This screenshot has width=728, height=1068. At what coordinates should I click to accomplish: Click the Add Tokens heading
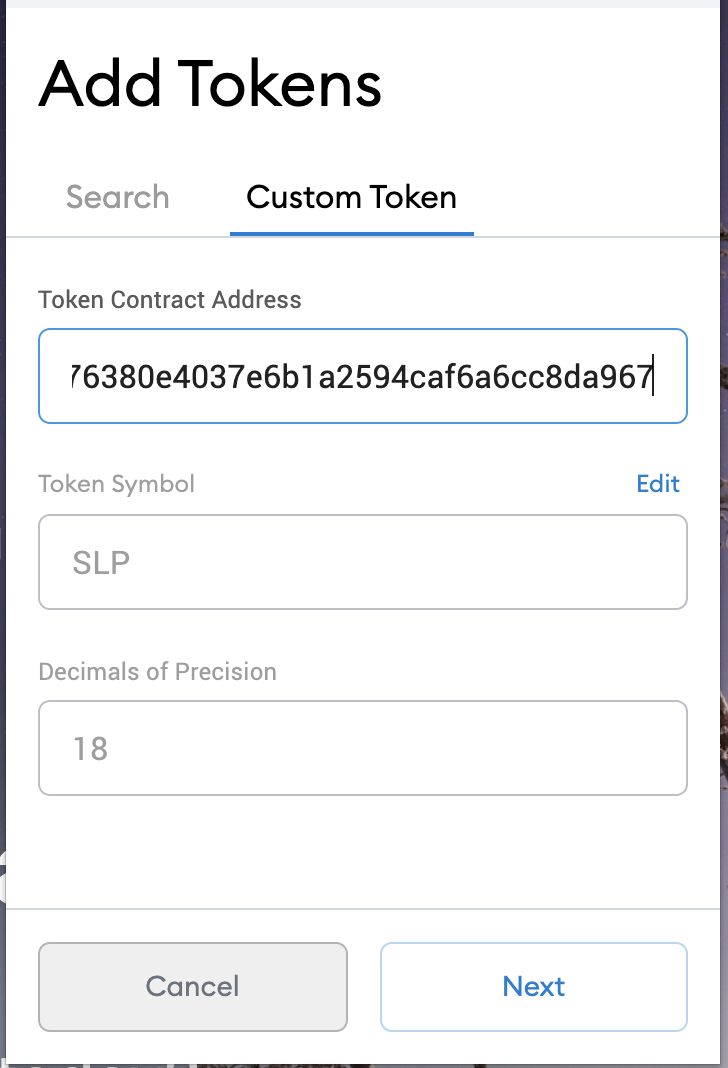tap(210, 84)
